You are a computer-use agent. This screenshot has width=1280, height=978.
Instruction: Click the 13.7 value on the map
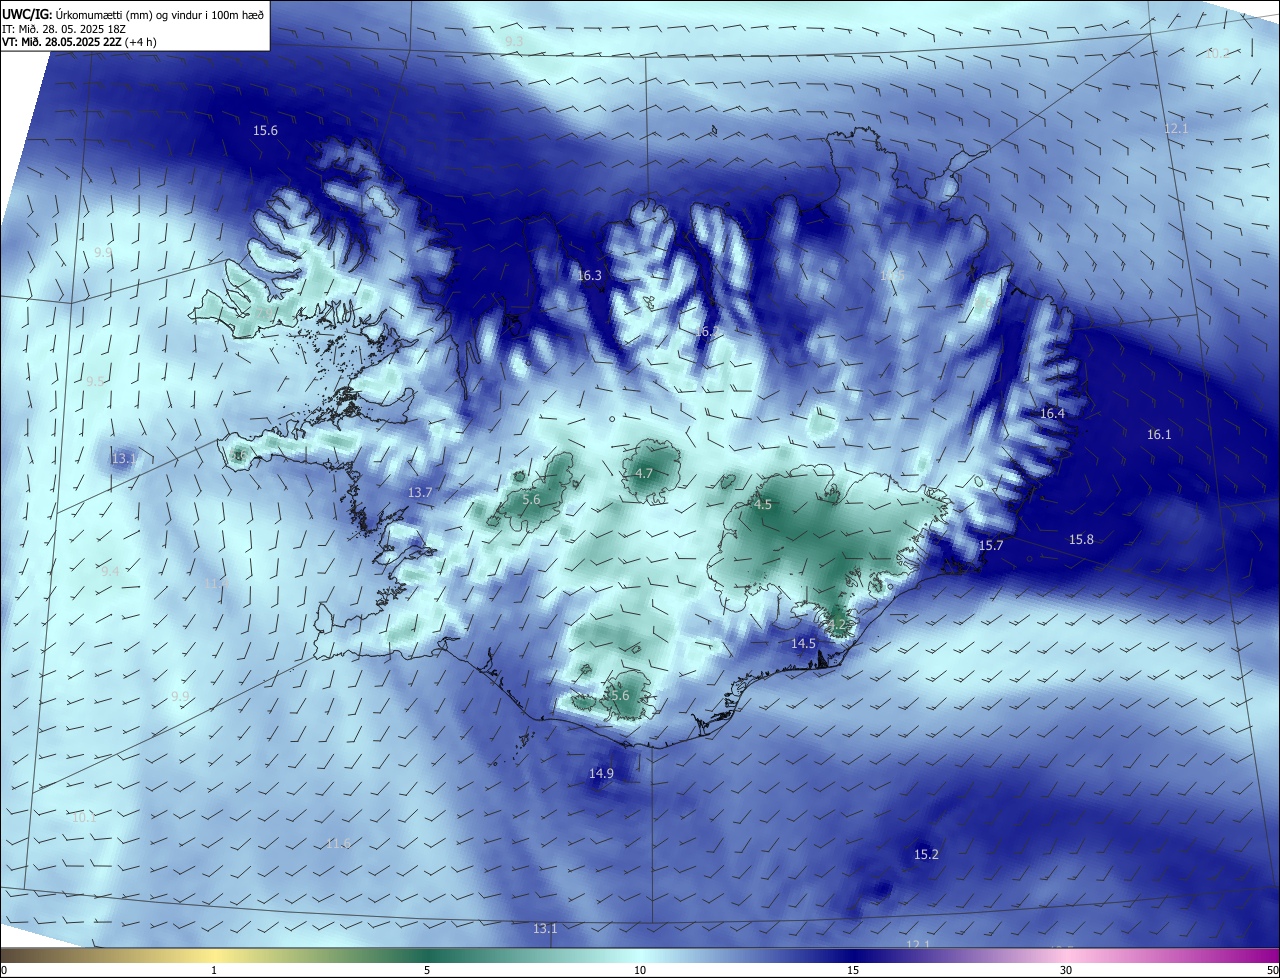coord(420,492)
